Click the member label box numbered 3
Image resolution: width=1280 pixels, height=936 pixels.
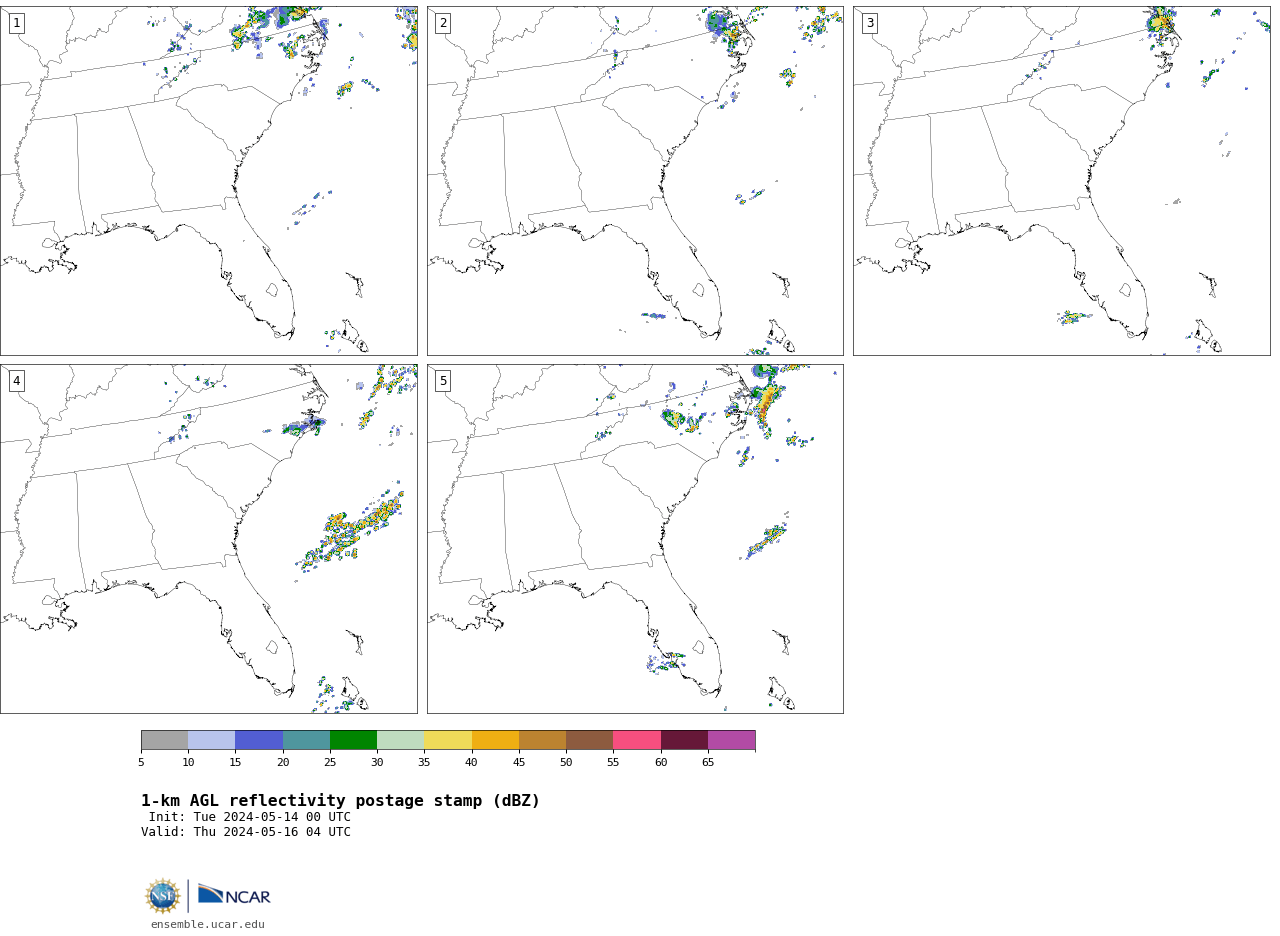pyautogui.click(x=870, y=23)
